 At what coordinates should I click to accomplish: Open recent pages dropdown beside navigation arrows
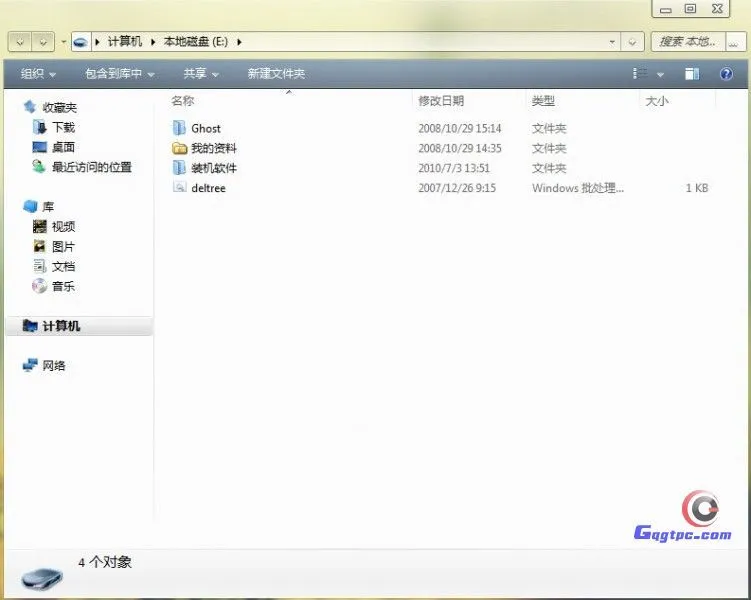63,42
